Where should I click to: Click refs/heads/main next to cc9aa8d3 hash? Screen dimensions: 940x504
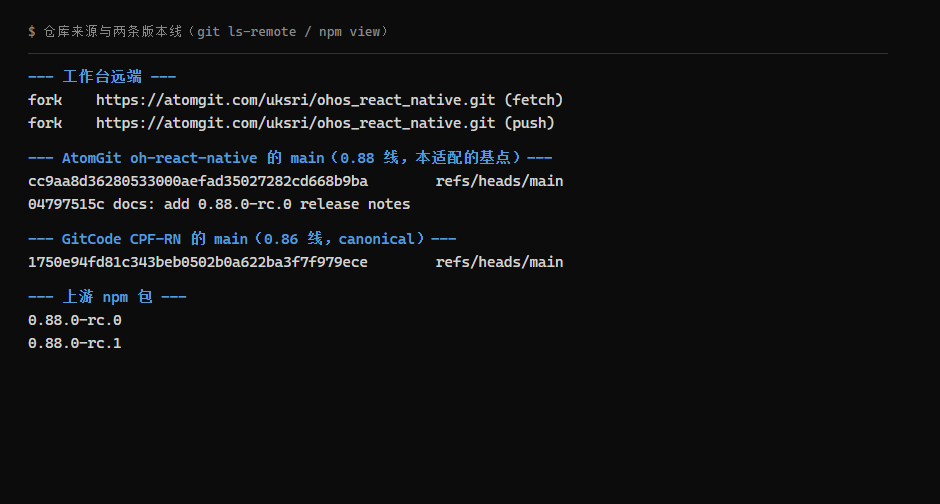[499, 181]
